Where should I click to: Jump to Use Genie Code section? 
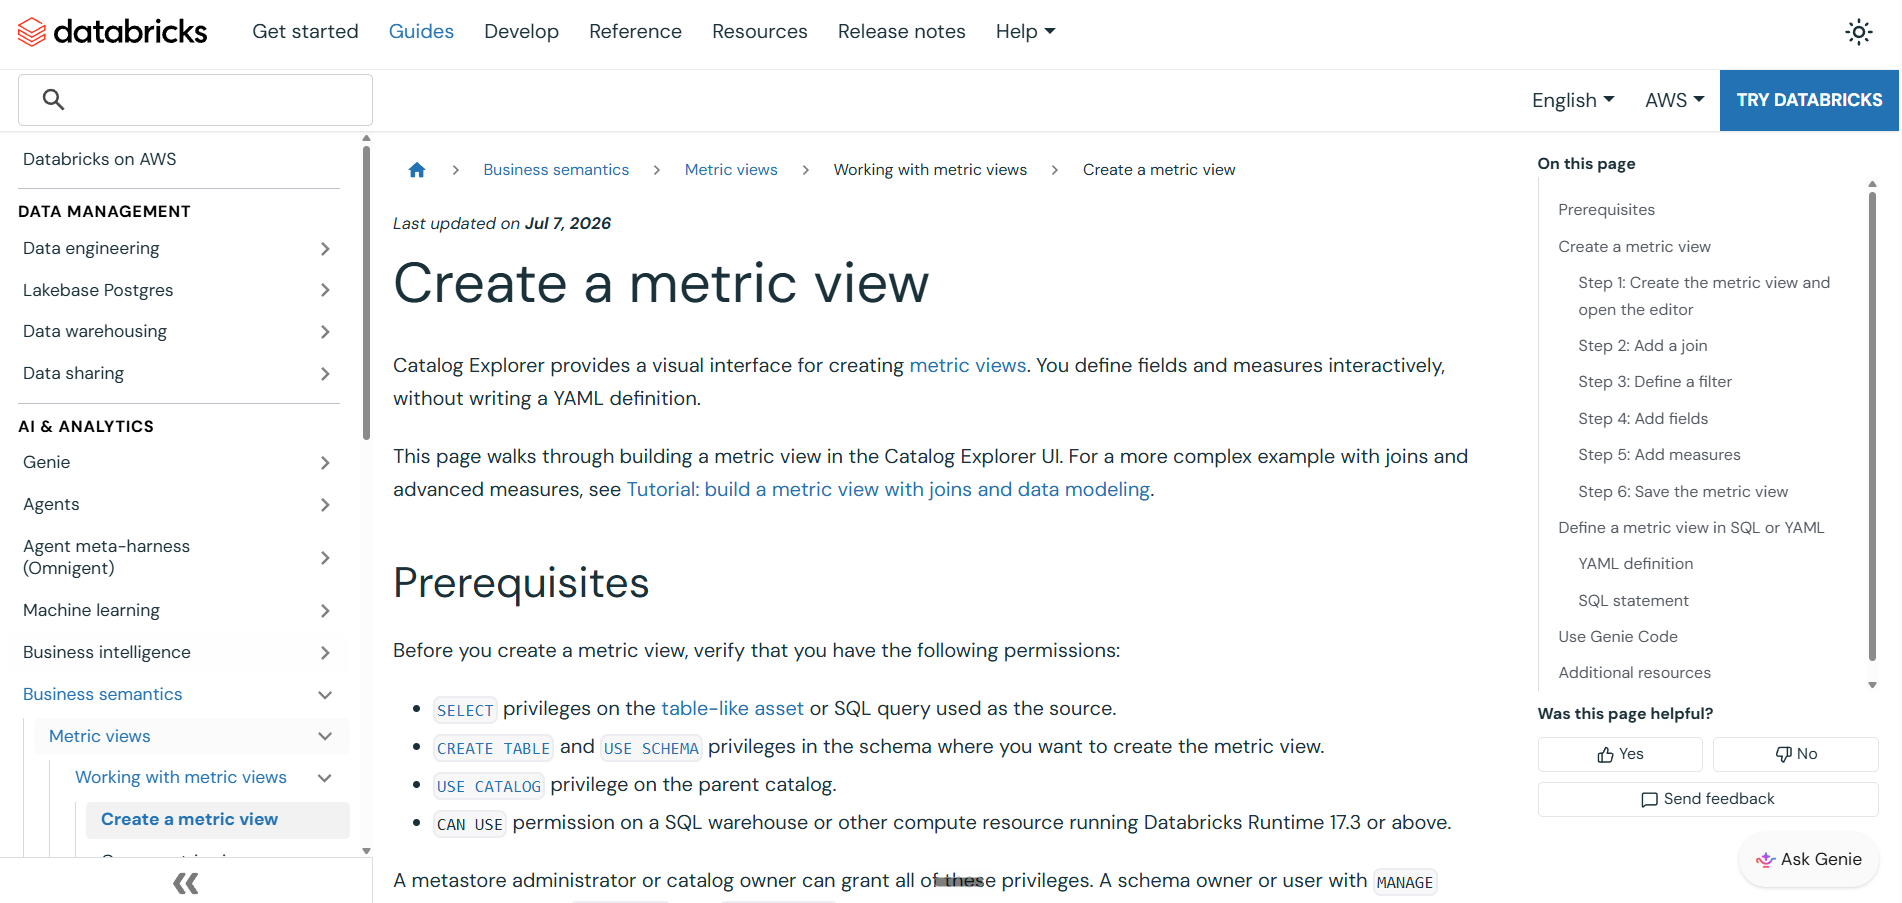1617,637
